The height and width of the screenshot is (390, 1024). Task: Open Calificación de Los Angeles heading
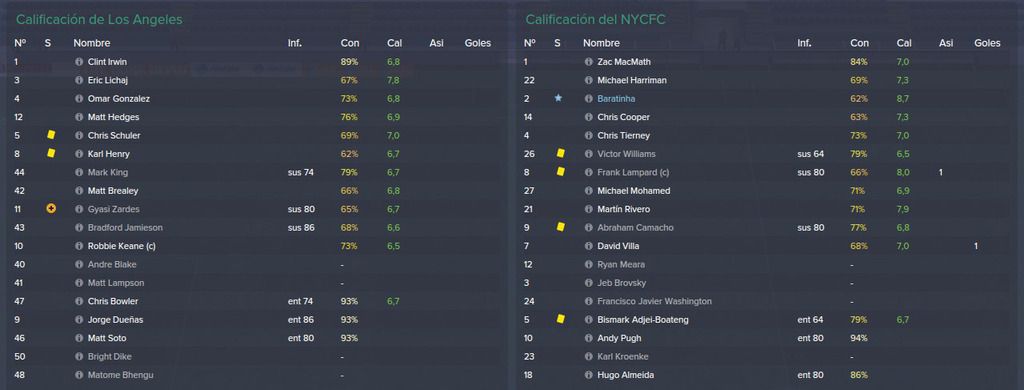[x=99, y=20]
